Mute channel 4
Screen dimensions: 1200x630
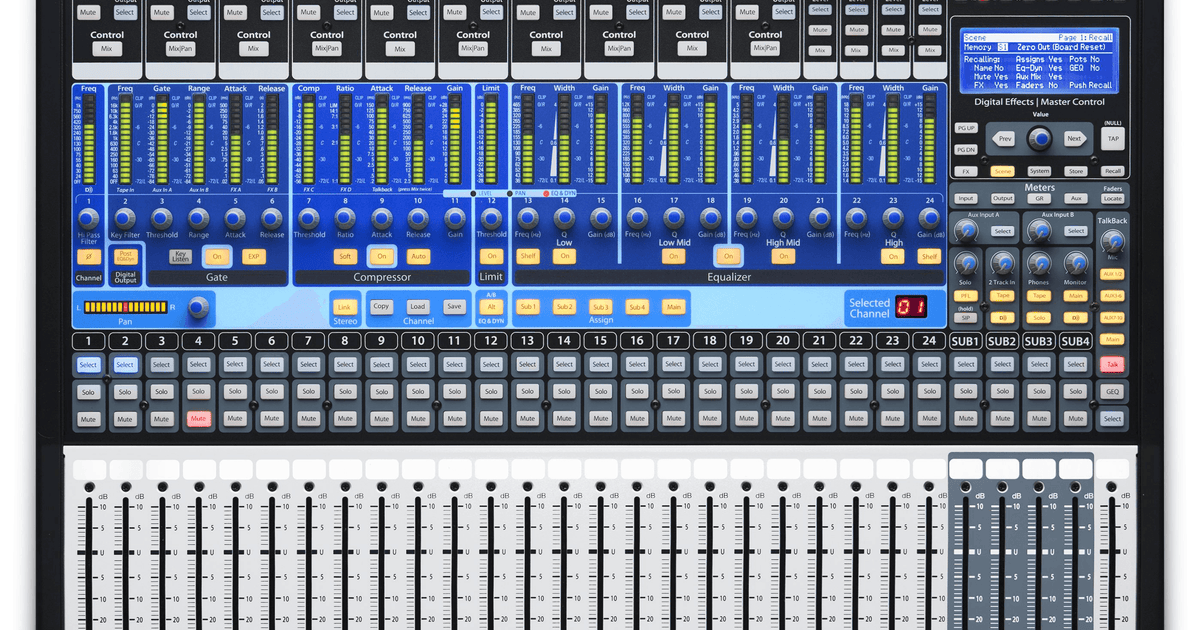(198, 419)
